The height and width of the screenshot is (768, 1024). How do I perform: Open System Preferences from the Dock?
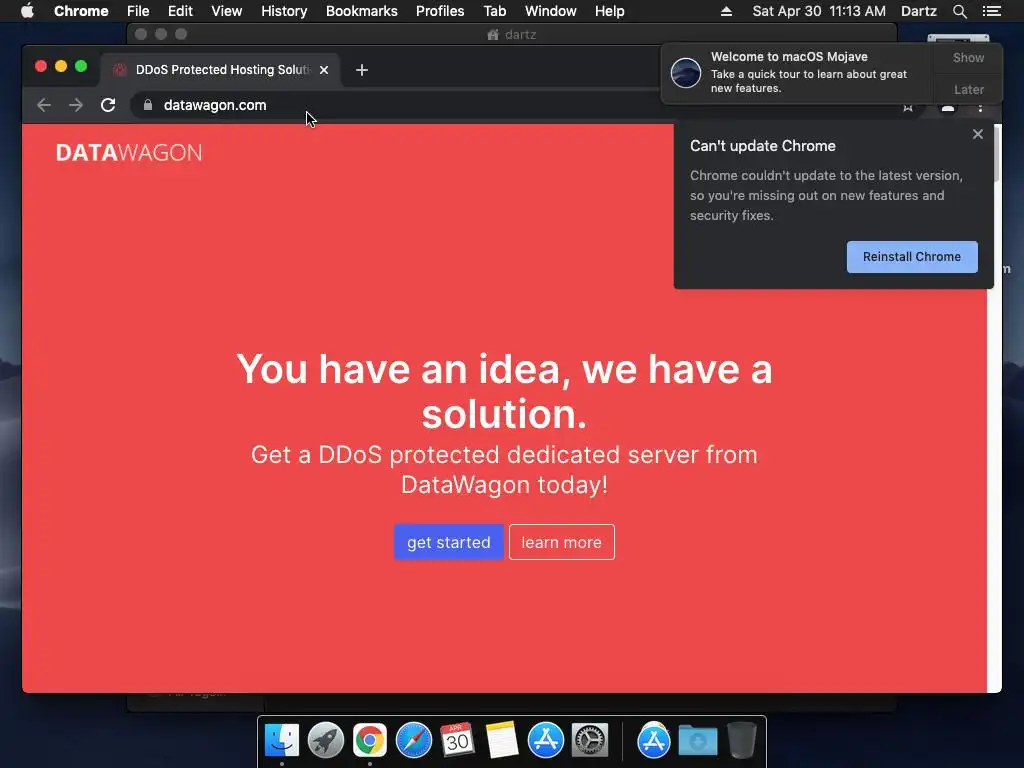pos(590,741)
